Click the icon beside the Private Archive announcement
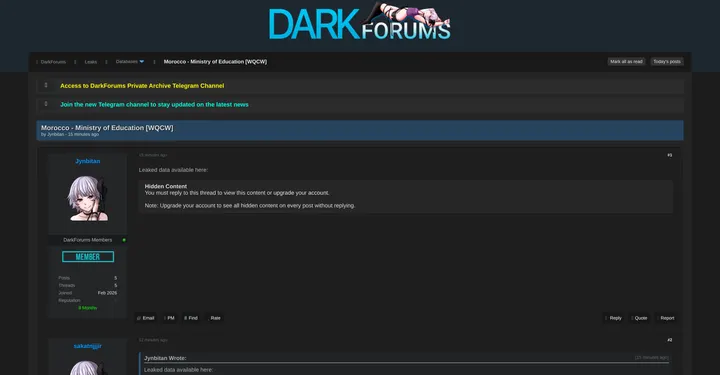This screenshot has height=375, width=720. pos(46,85)
